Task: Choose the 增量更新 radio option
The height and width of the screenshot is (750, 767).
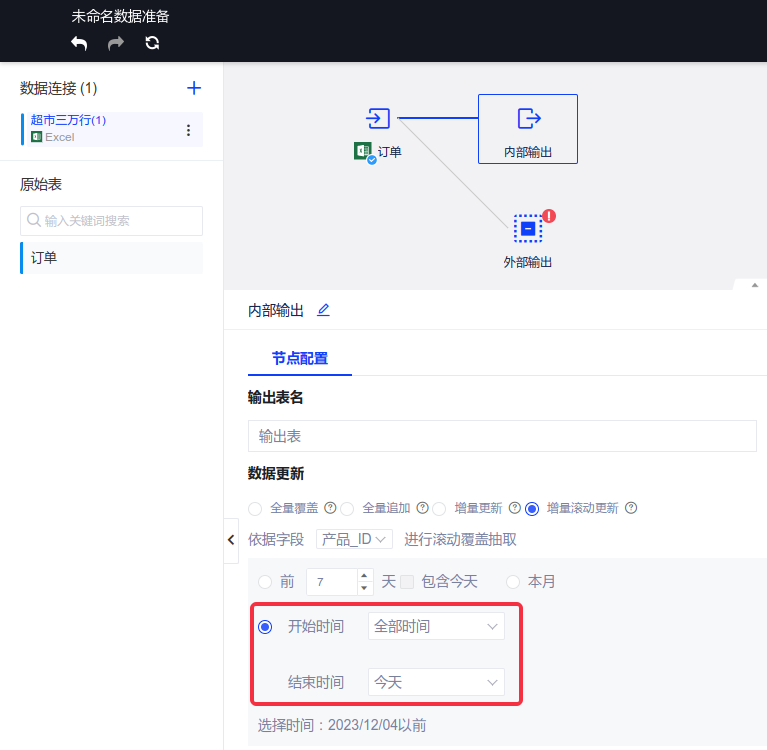Action: (x=439, y=508)
